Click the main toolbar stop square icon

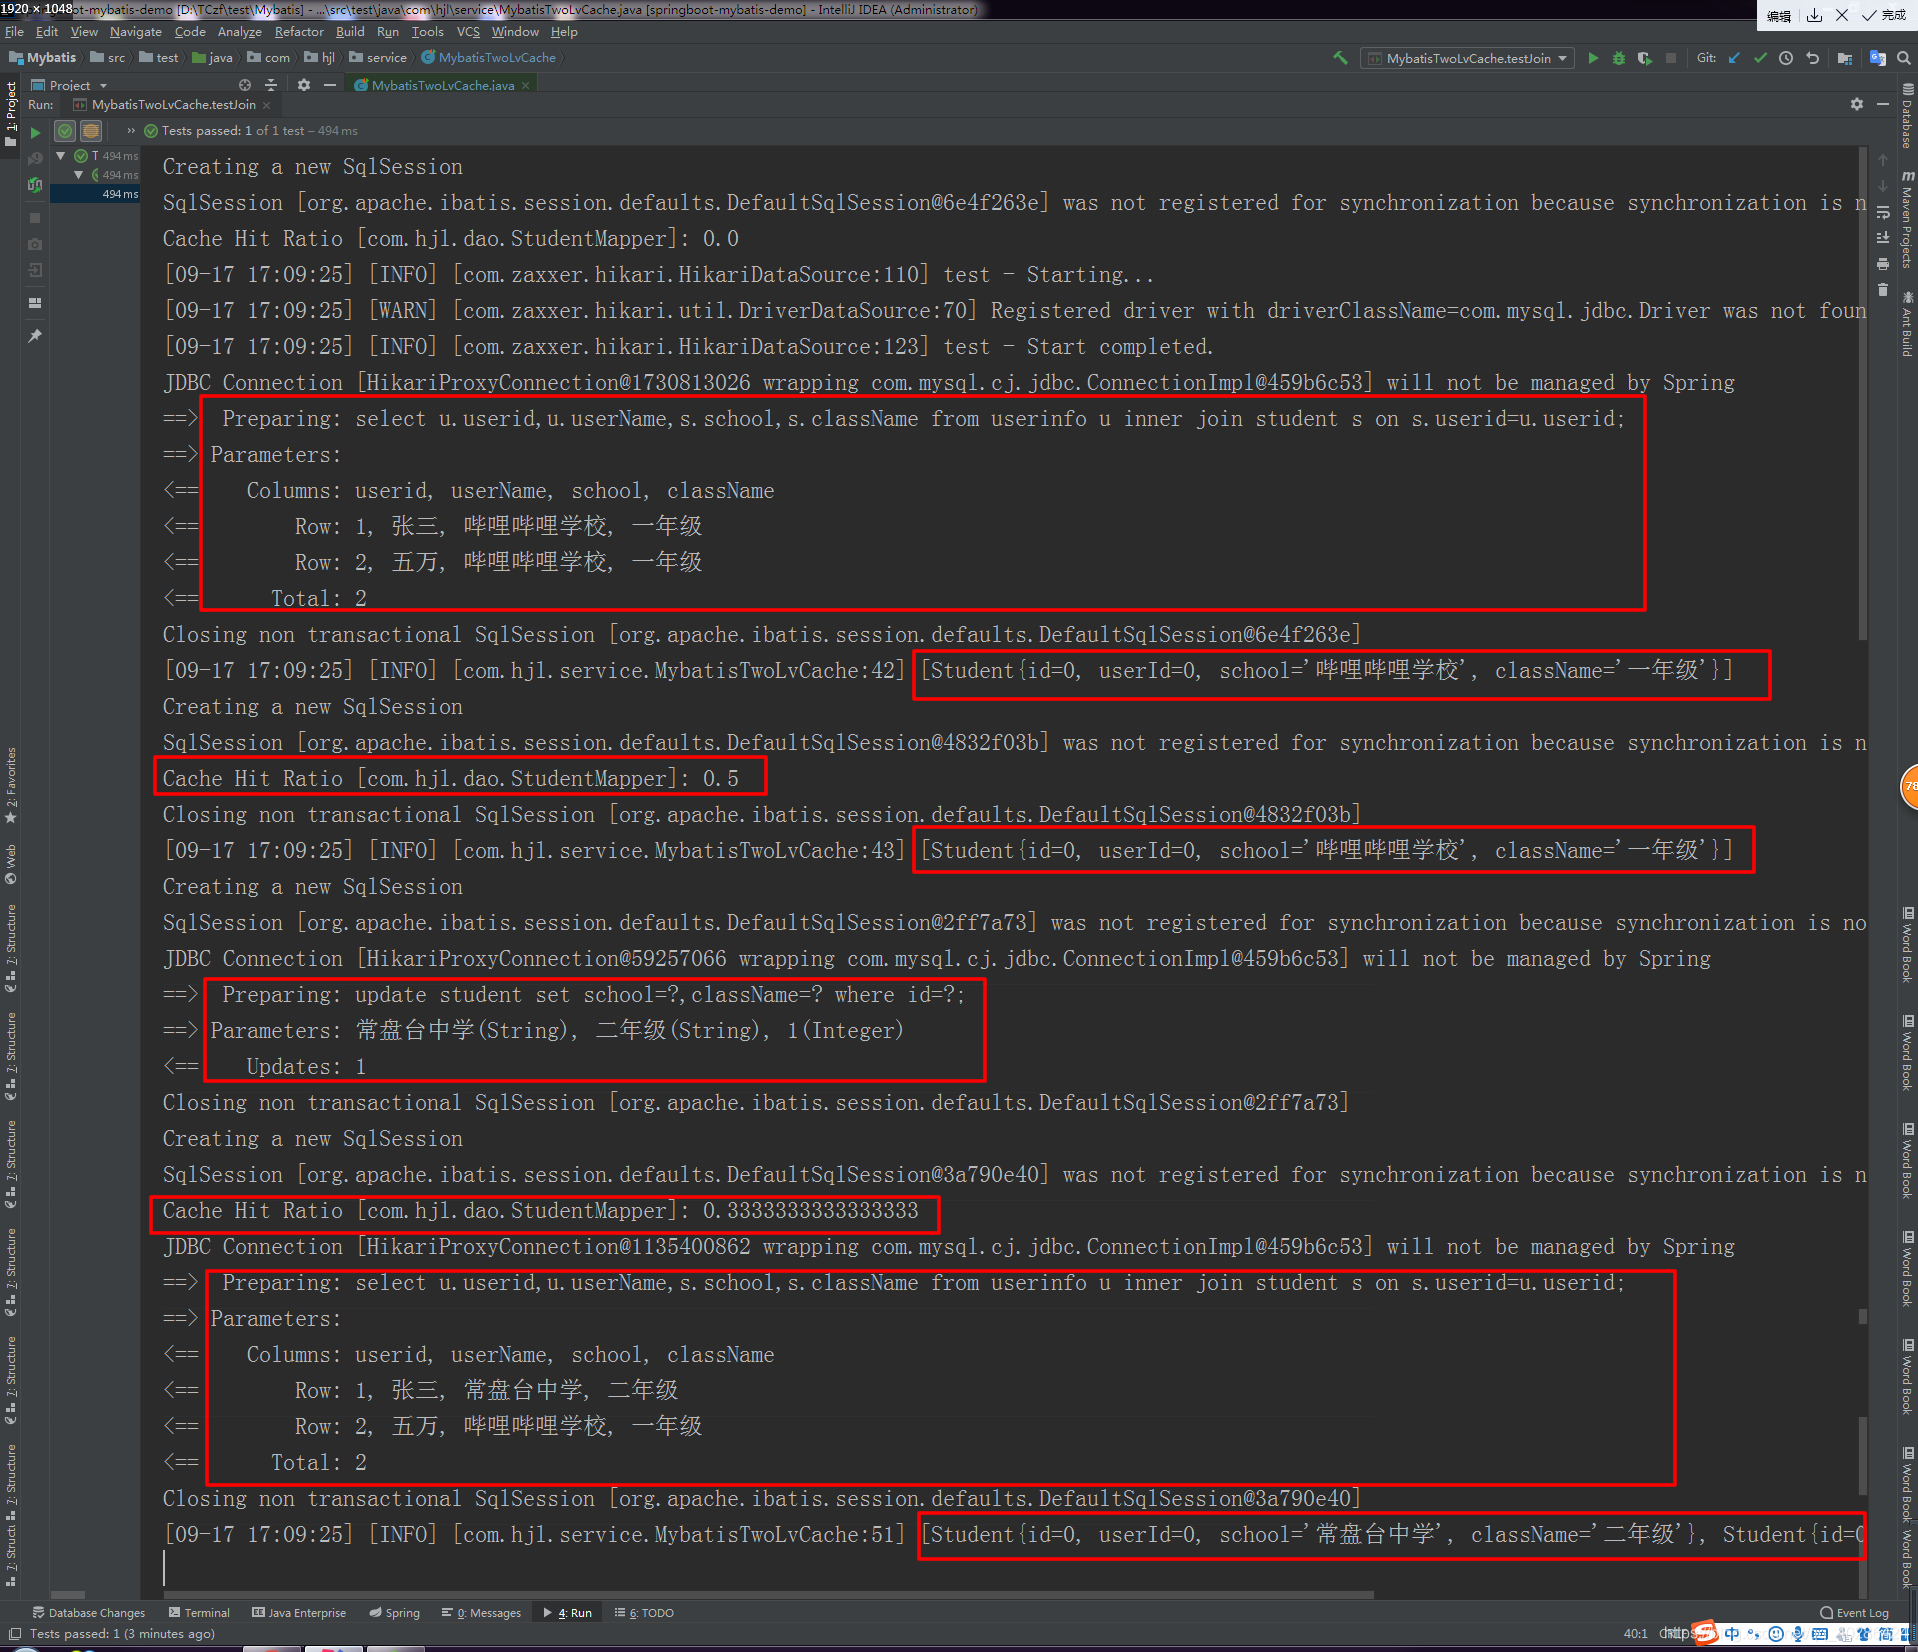point(1671,58)
